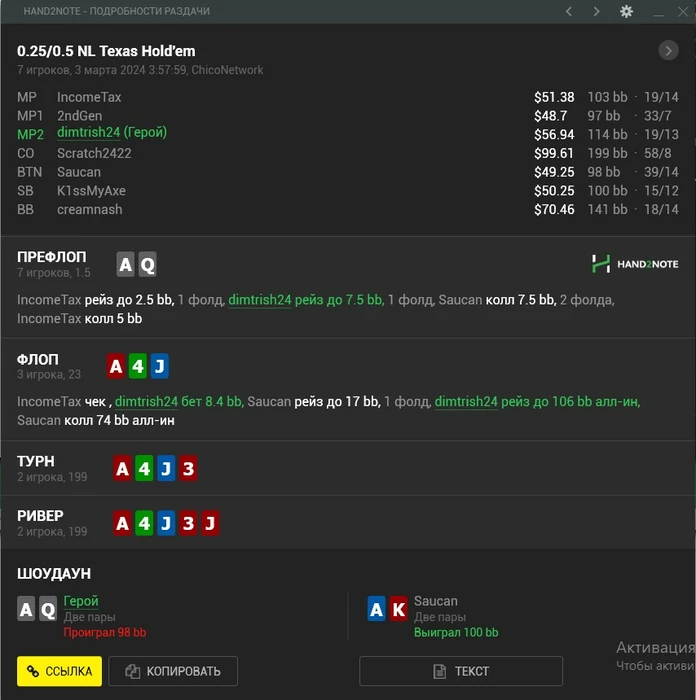Viewport: 696px width, 700px height.
Task: Click Saucan's blue A showdown card
Action: (x=376, y=609)
